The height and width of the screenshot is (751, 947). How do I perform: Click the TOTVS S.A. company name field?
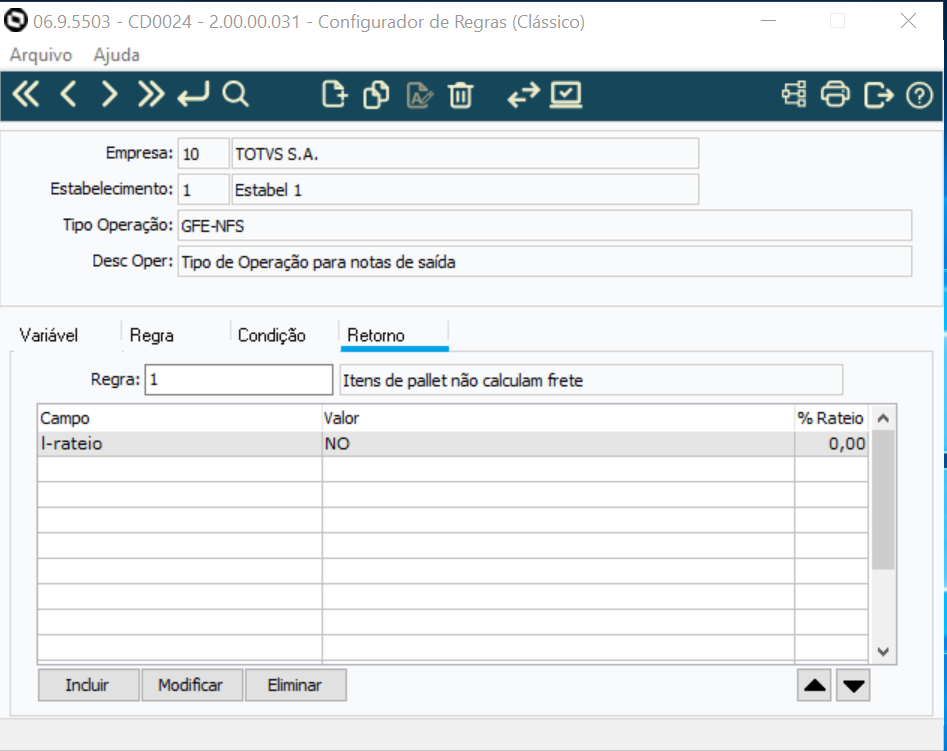tap(465, 154)
